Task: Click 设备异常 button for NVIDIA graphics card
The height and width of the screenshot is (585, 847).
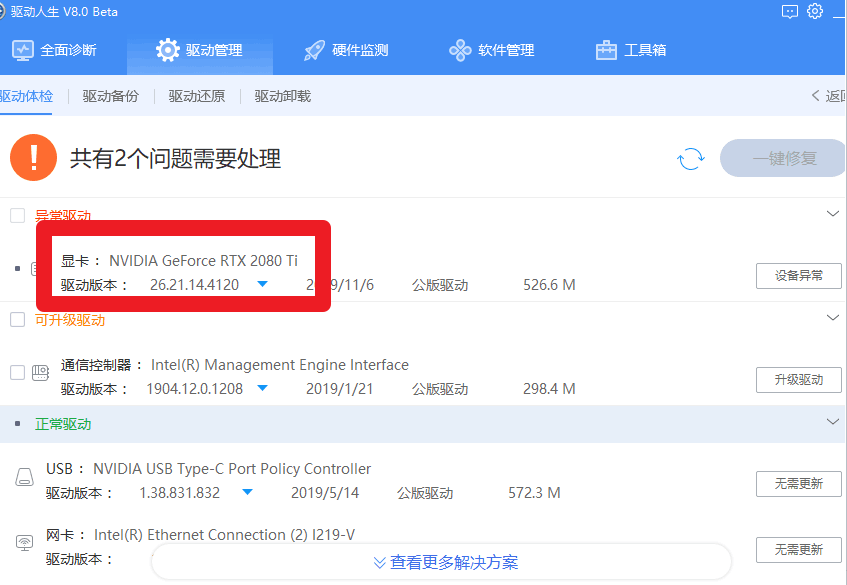Action: point(798,275)
